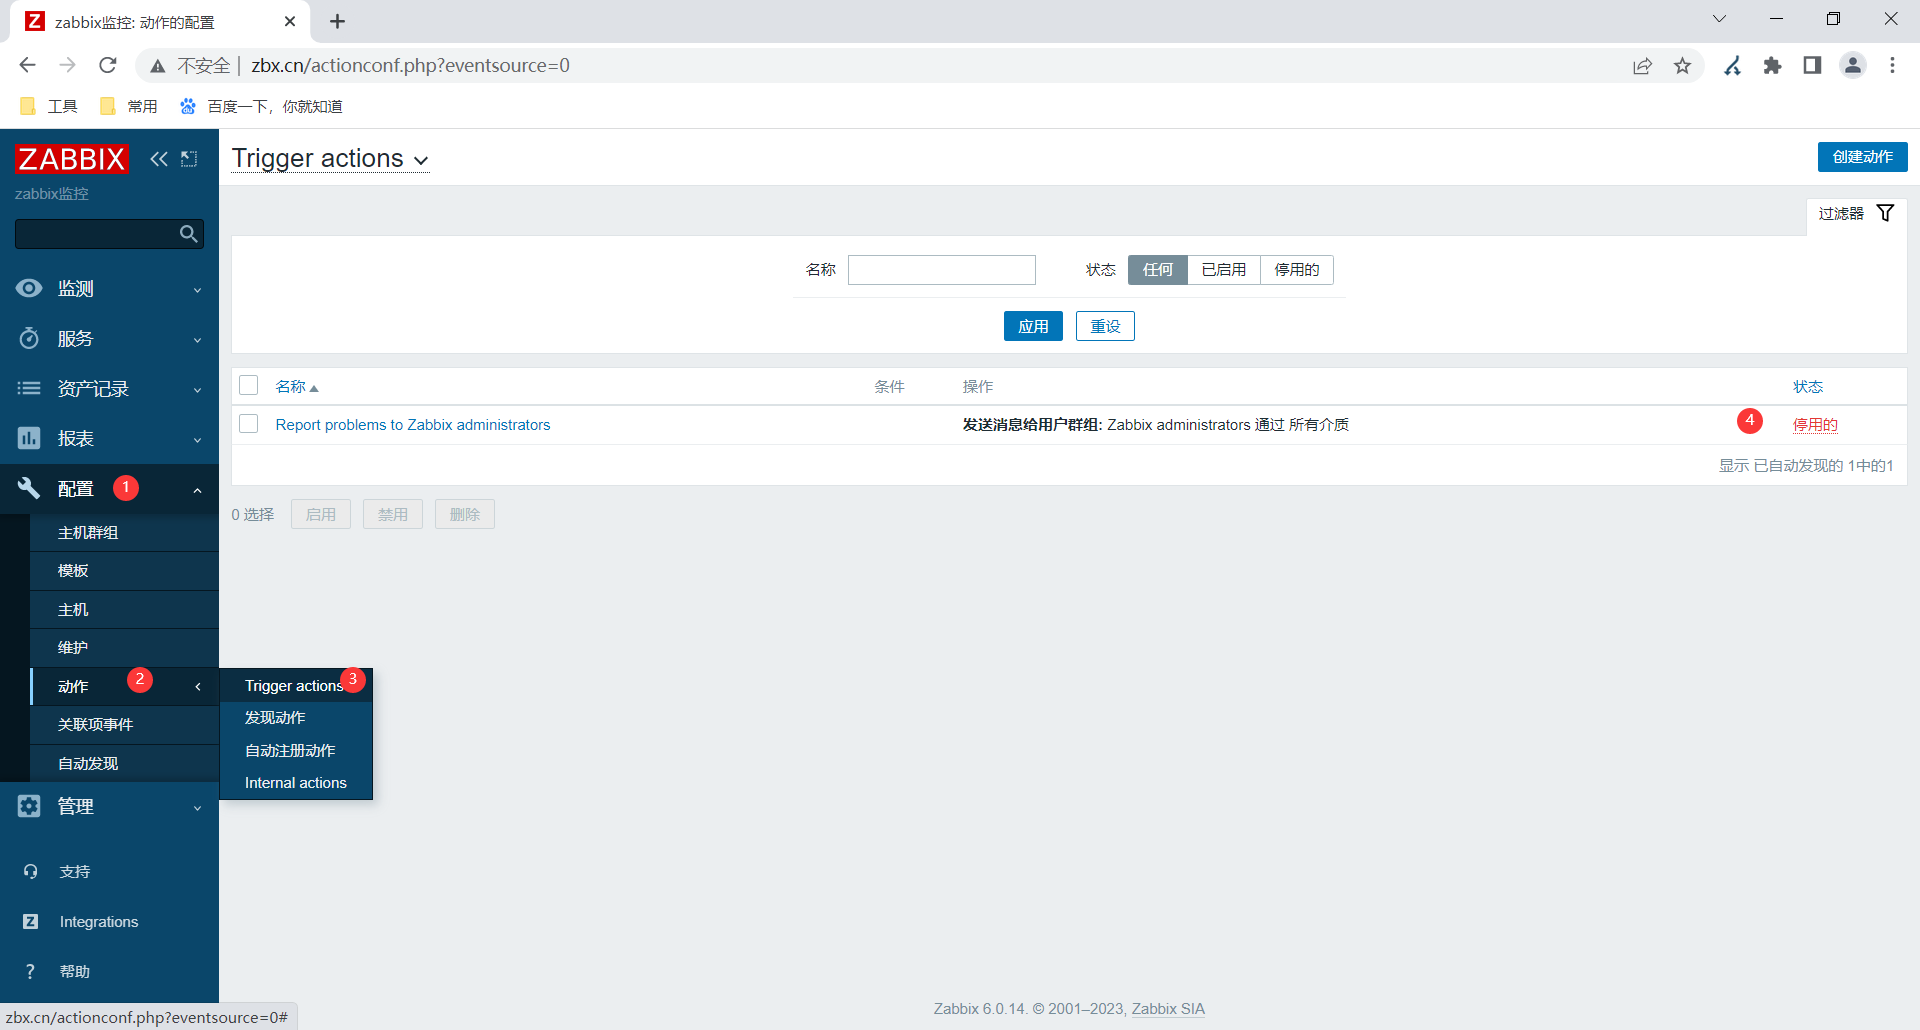Open the 百度一下 bookmark
This screenshot has width=1920, height=1030.
[261, 107]
